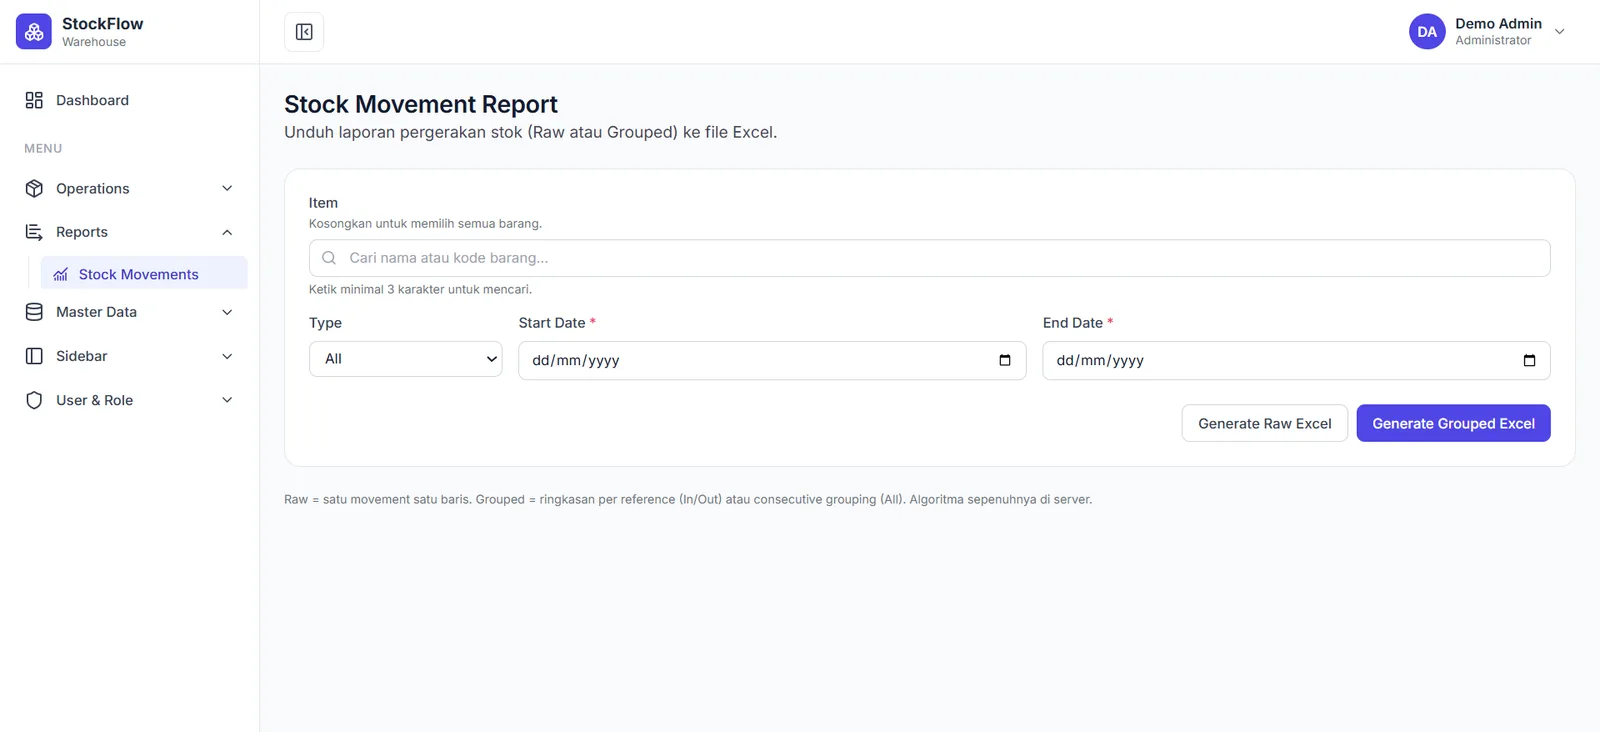
Task: Click the Operations box icon
Action: pos(34,188)
